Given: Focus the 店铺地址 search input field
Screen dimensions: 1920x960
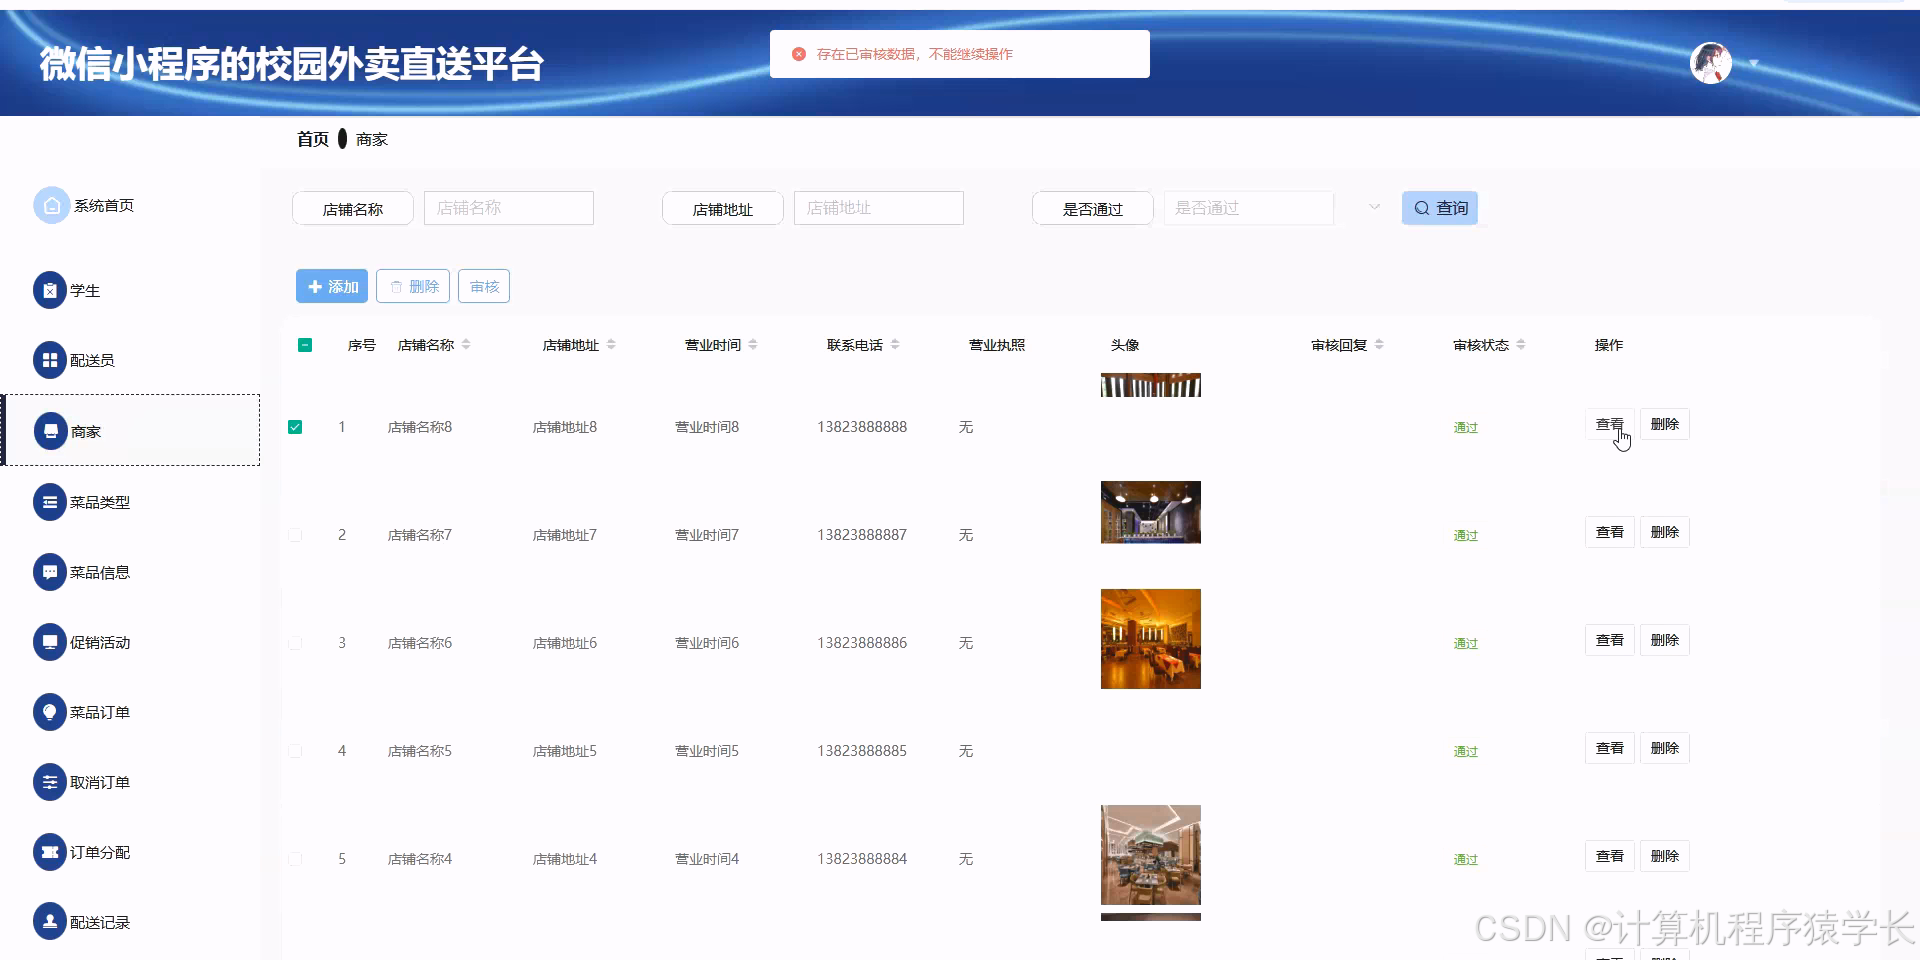Looking at the screenshot, I should pos(879,208).
